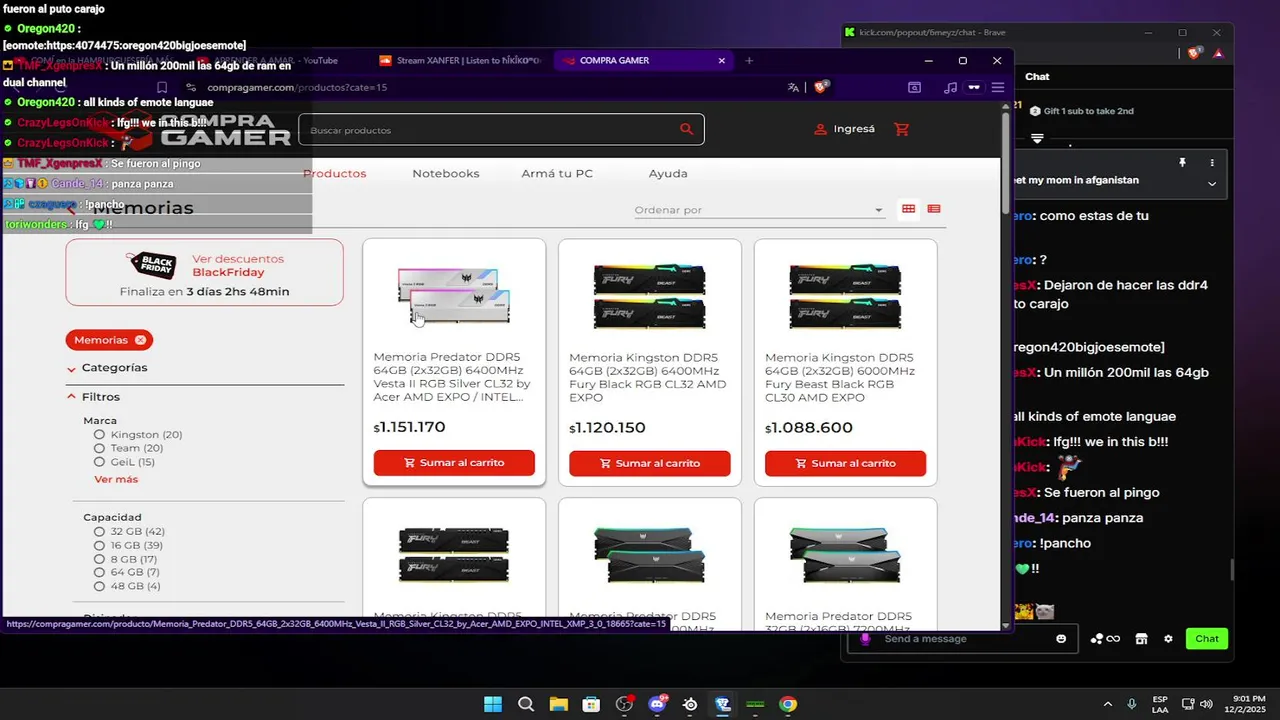
Task: Open a new browser tab with plus
Action: pos(749,60)
